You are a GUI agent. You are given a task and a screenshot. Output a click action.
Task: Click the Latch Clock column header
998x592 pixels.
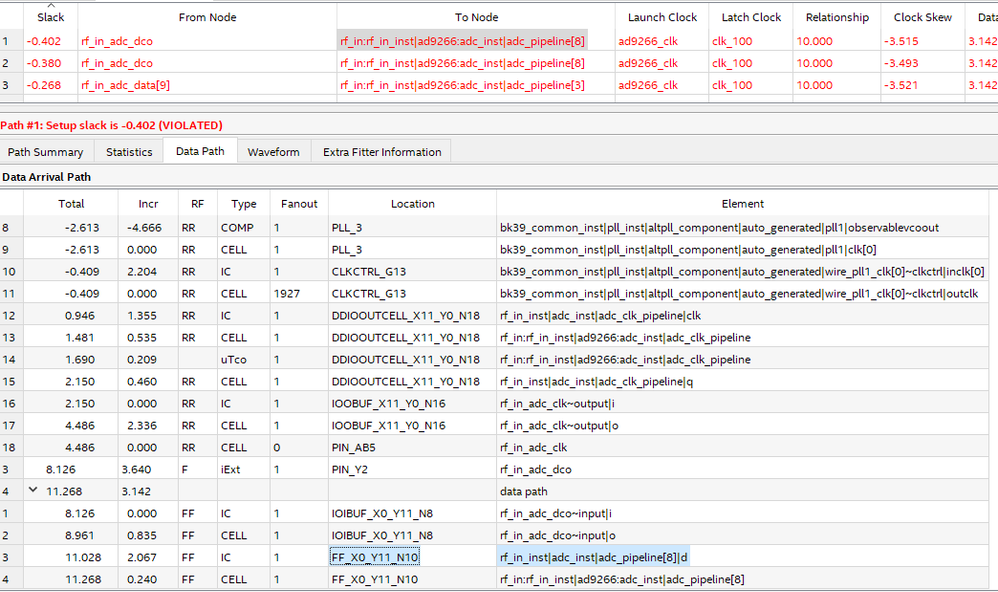[752, 17]
